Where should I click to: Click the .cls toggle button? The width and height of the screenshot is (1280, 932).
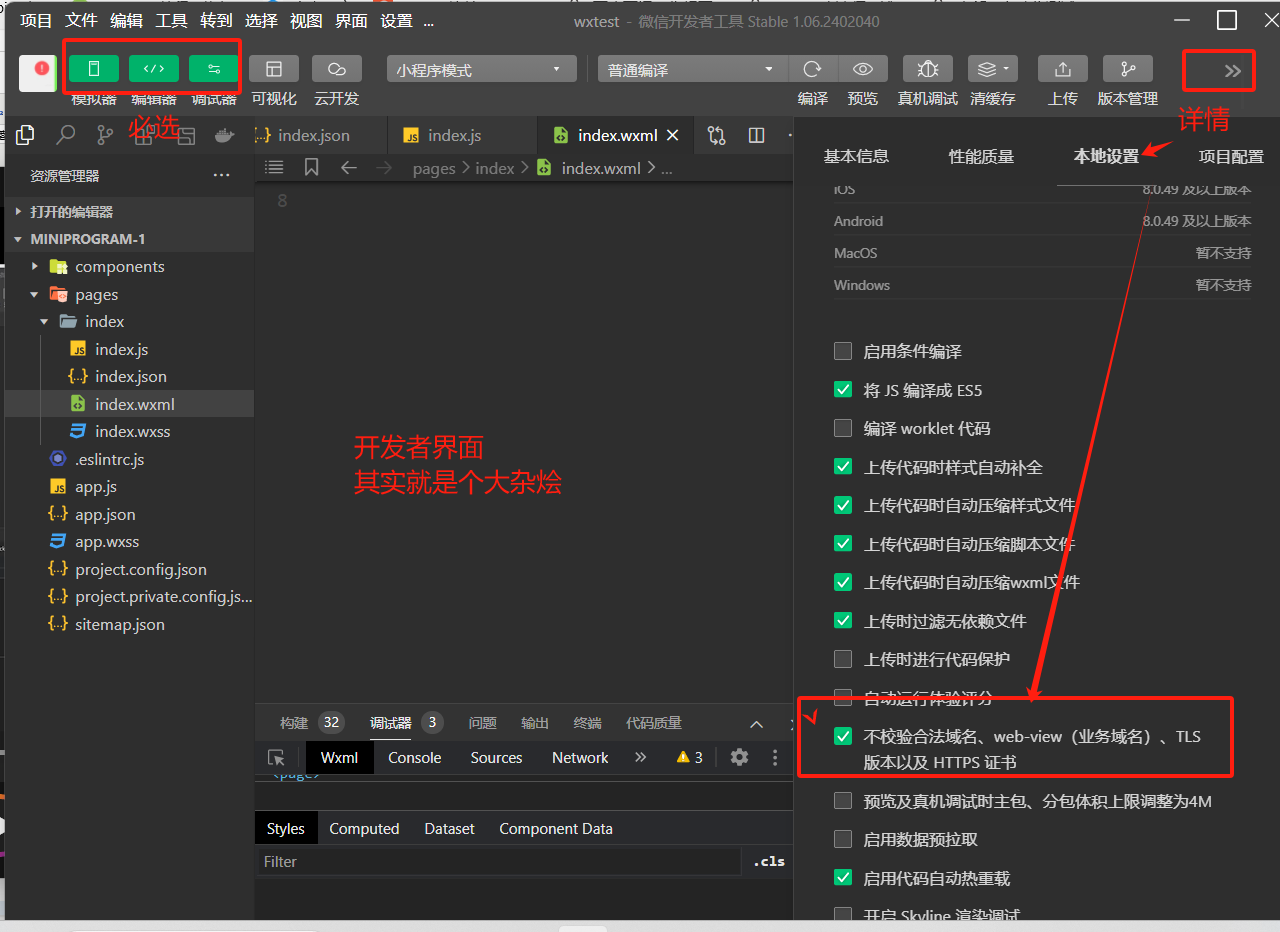769,861
